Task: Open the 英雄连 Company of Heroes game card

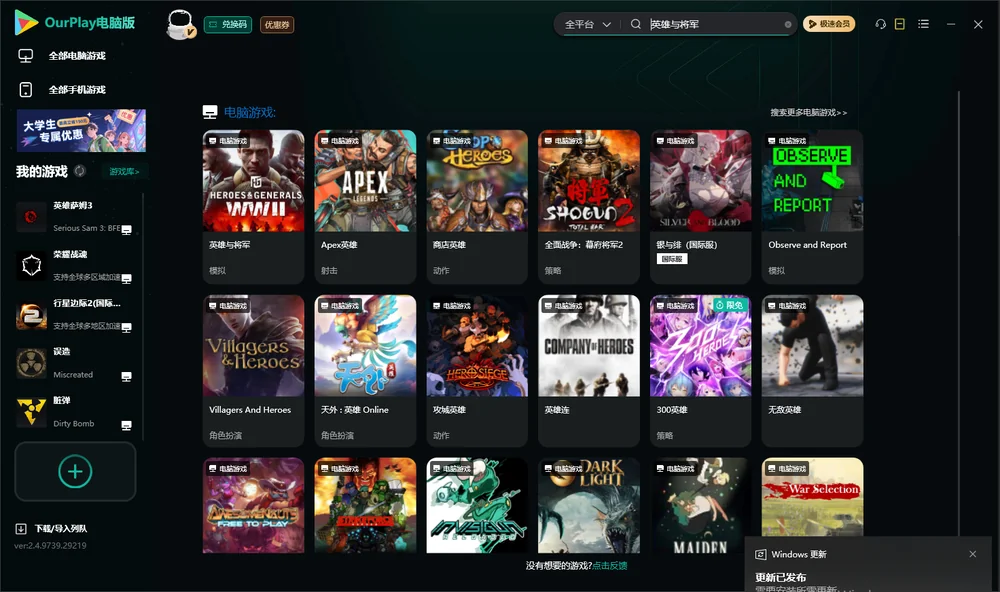Action: point(589,371)
